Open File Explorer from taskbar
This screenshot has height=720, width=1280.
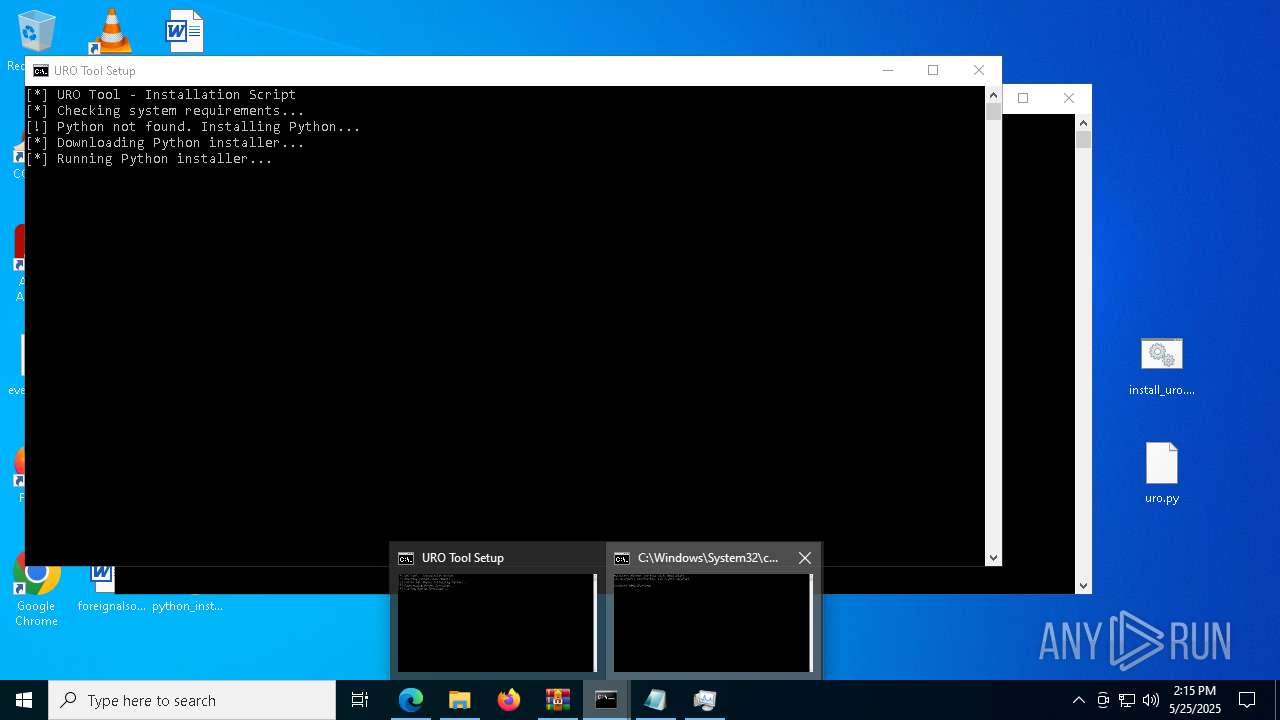pos(460,700)
